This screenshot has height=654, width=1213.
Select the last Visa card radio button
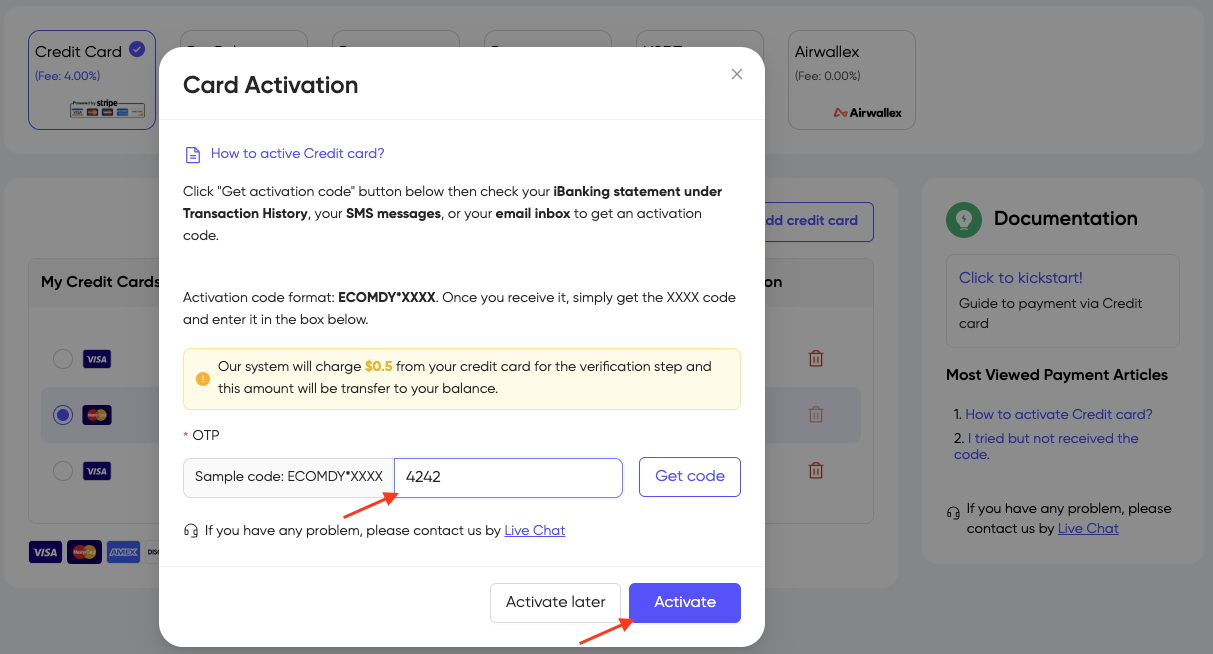click(x=63, y=470)
